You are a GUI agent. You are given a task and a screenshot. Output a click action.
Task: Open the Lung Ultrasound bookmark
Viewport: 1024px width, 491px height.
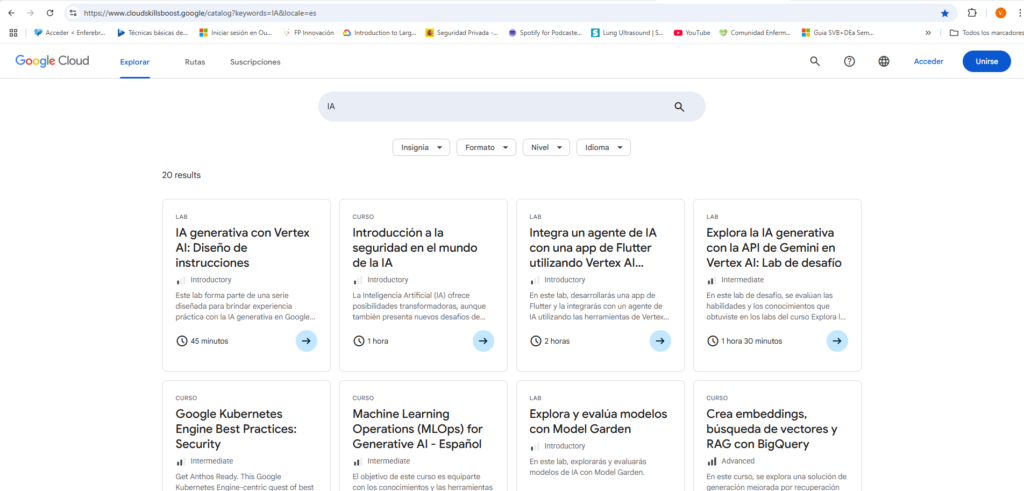coord(628,33)
